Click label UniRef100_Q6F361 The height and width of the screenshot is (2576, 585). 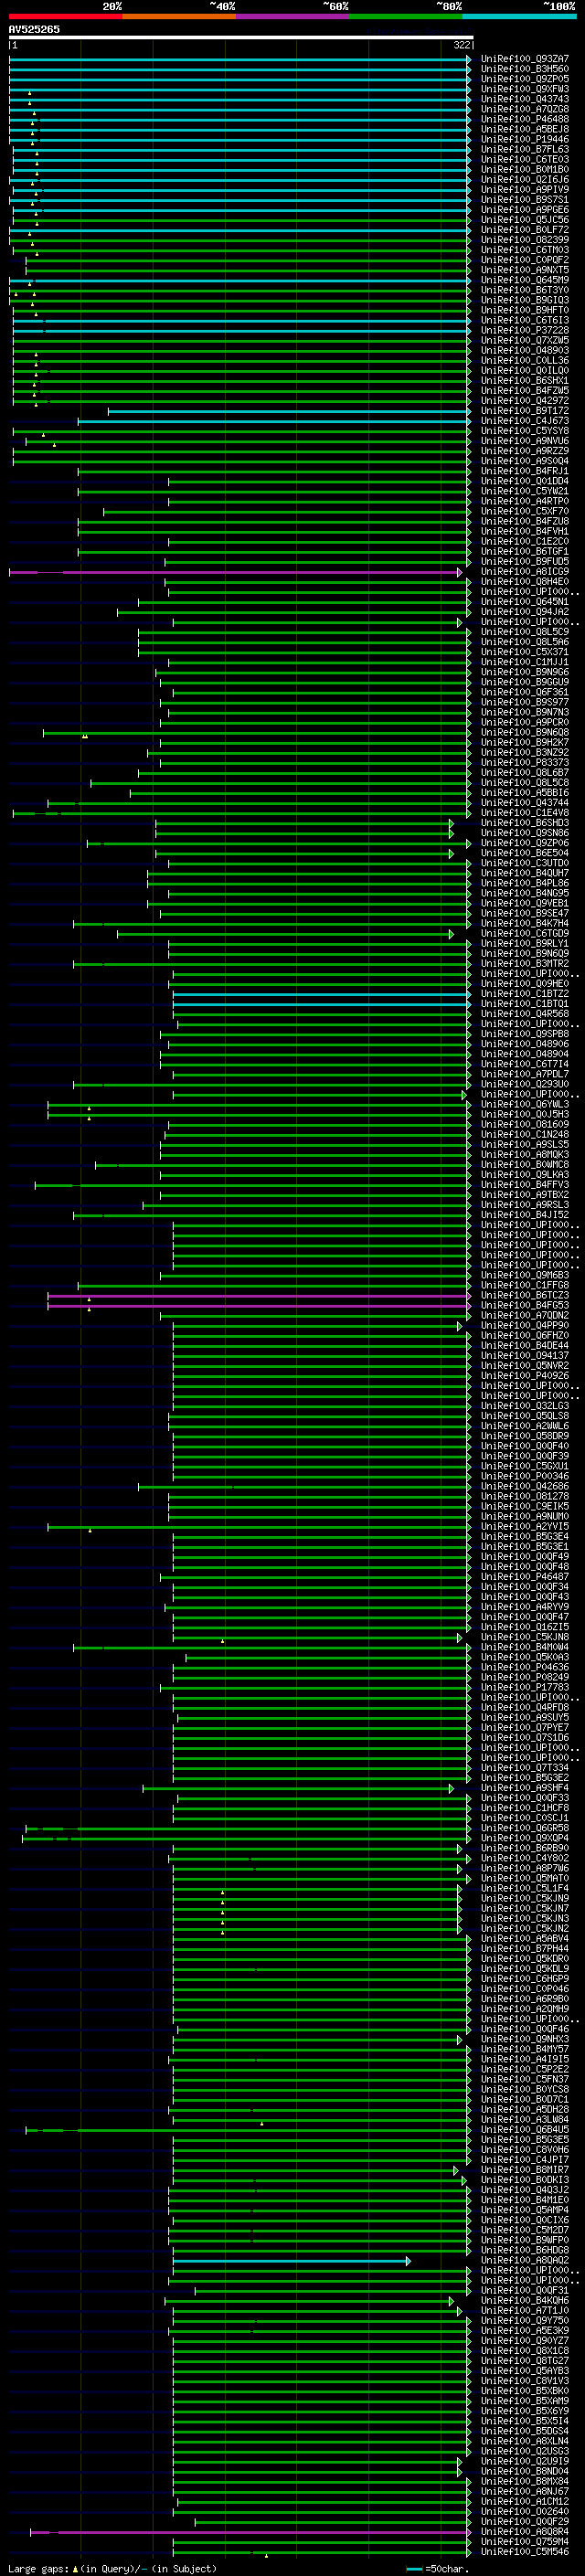pyautogui.click(x=525, y=692)
